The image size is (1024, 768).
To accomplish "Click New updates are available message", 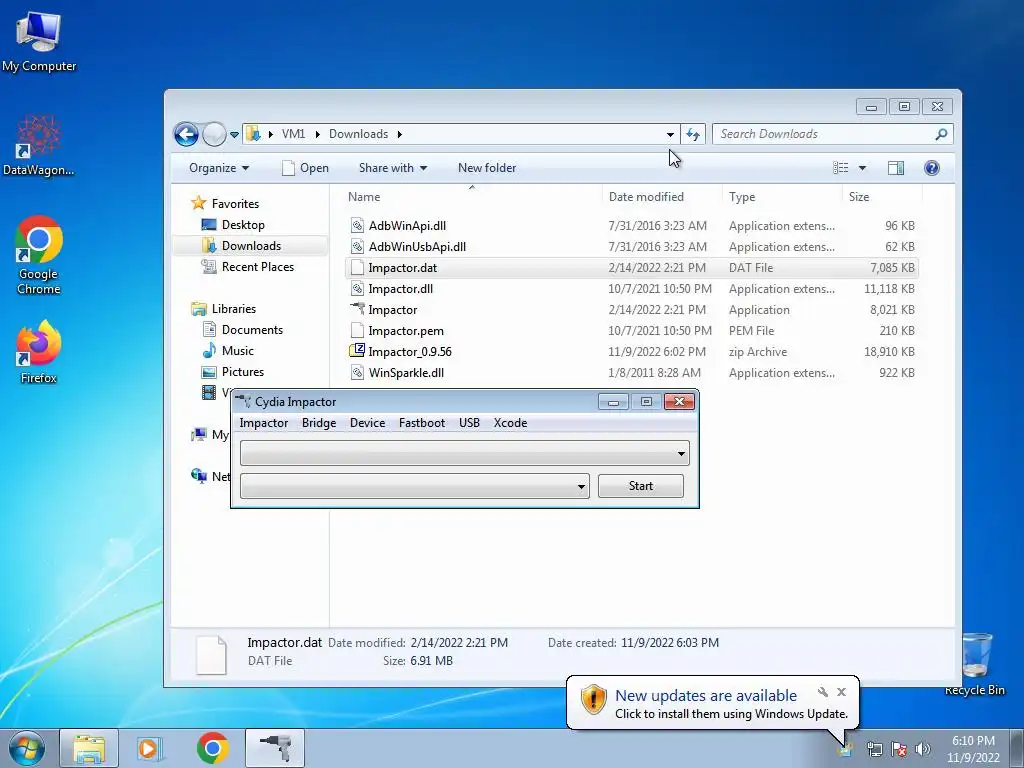I will pos(706,696).
